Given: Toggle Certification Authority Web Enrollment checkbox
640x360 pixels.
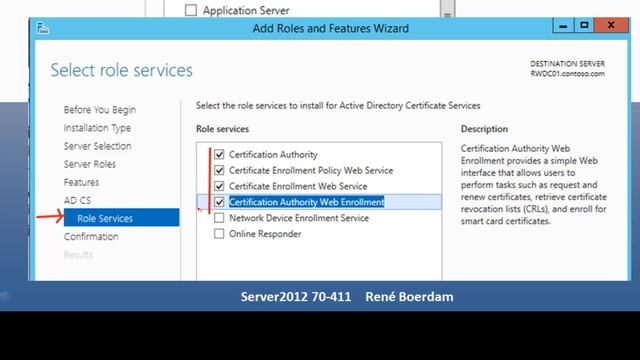Looking at the screenshot, I should (219, 202).
